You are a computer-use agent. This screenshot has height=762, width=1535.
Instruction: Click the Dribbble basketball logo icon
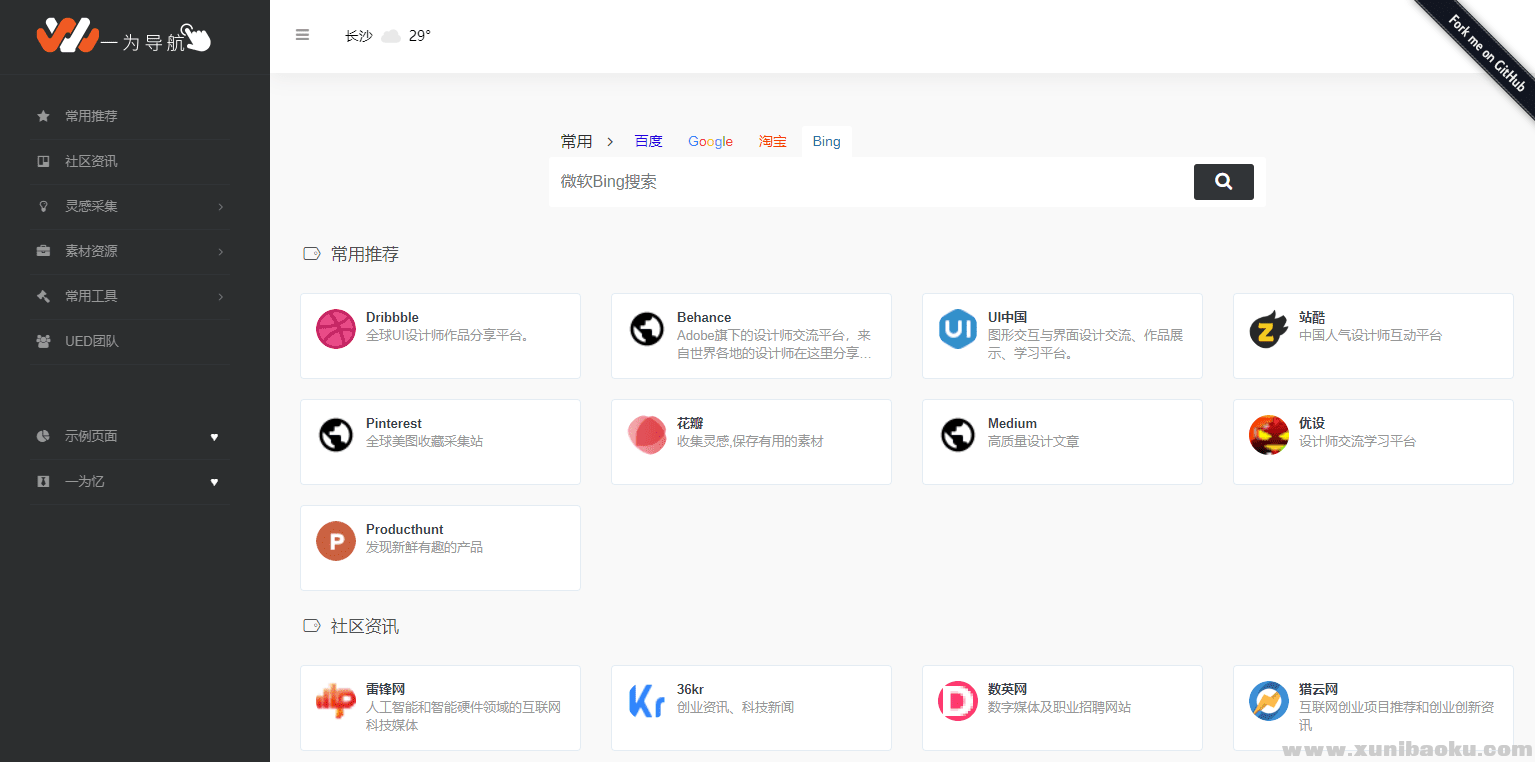pyautogui.click(x=336, y=329)
